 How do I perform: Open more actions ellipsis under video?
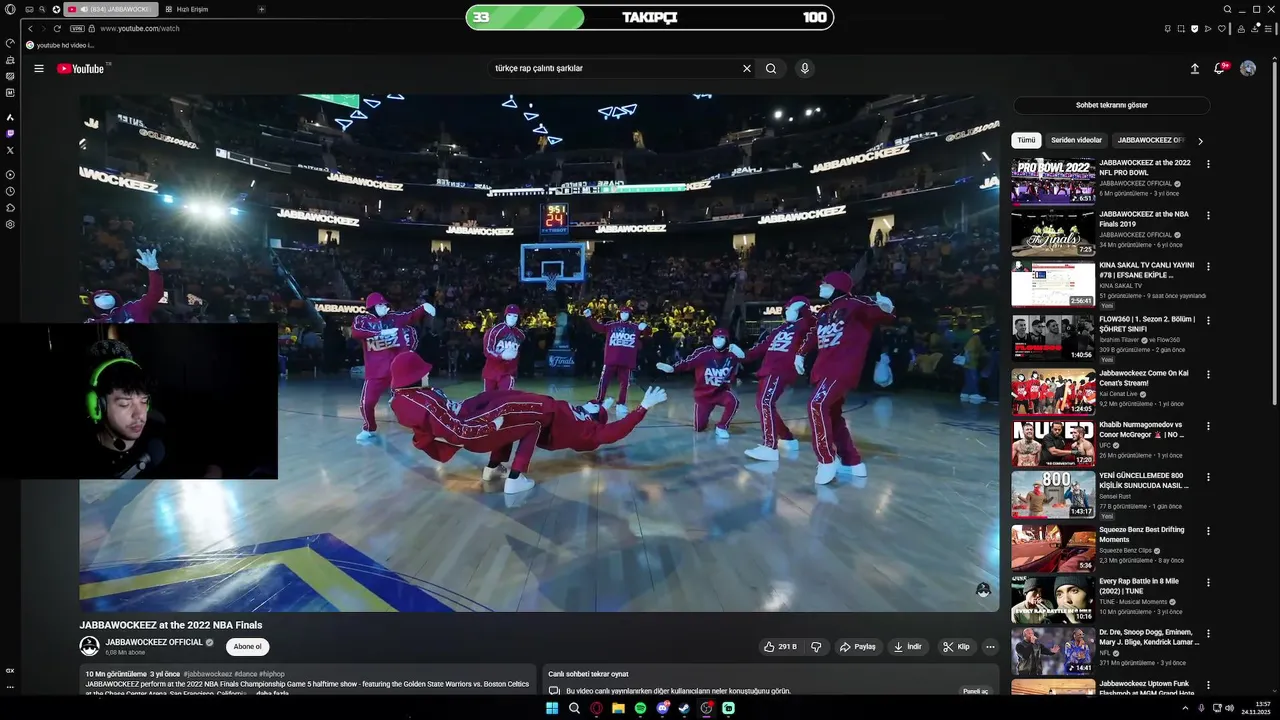pyautogui.click(x=990, y=647)
